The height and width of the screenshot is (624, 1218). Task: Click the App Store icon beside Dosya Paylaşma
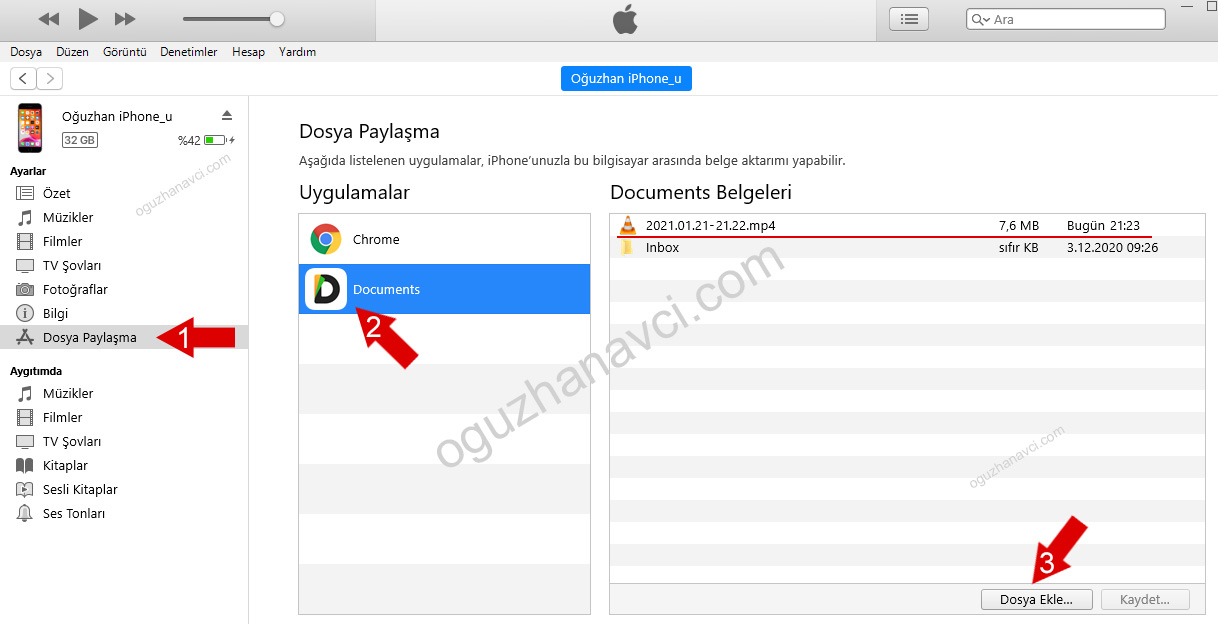pyautogui.click(x=25, y=337)
